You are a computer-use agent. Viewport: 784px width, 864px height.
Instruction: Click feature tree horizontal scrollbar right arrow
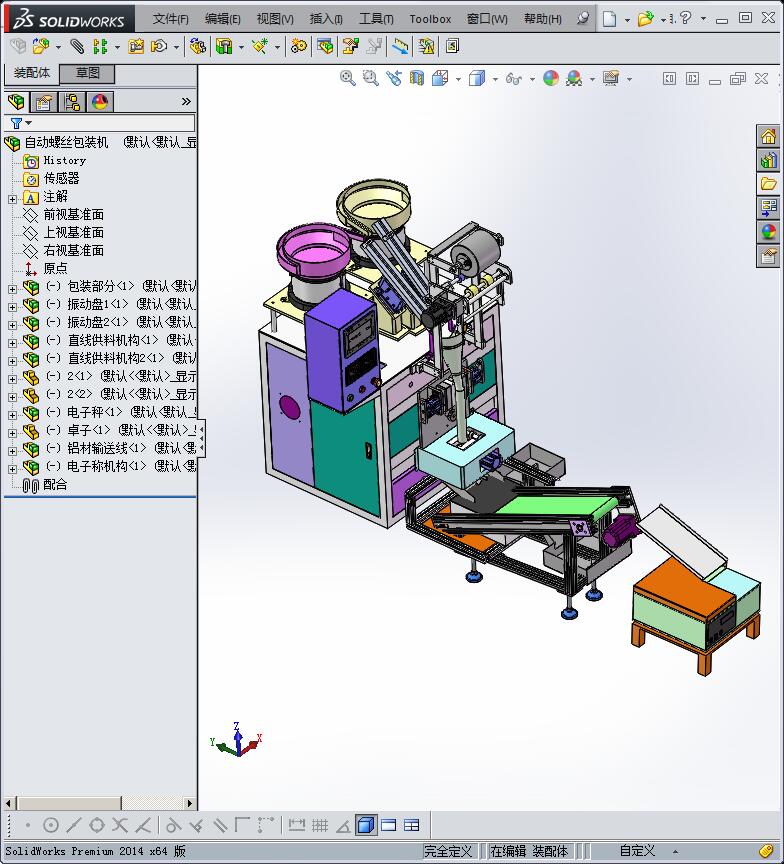[x=190, y=803]
